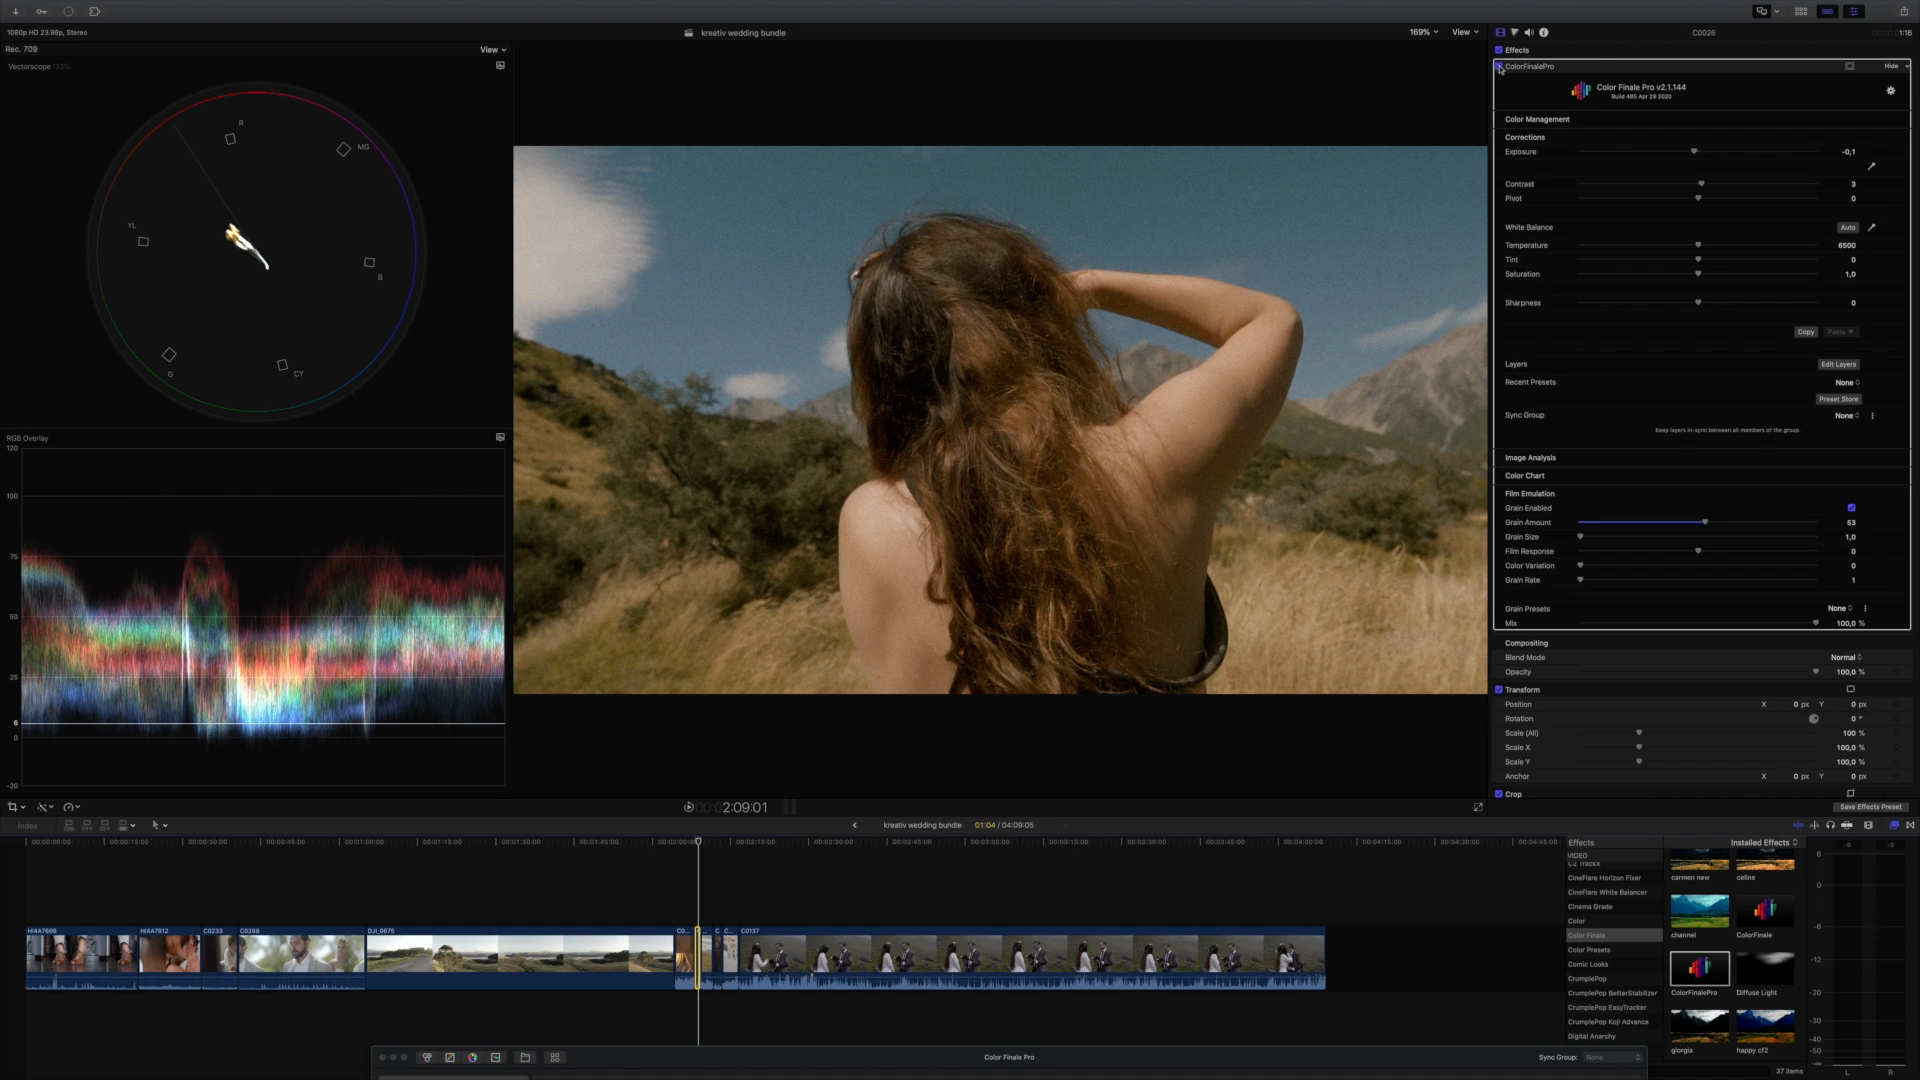Open the color inspector triangle icon
1920x1080 pixels.
point(1514,33)
